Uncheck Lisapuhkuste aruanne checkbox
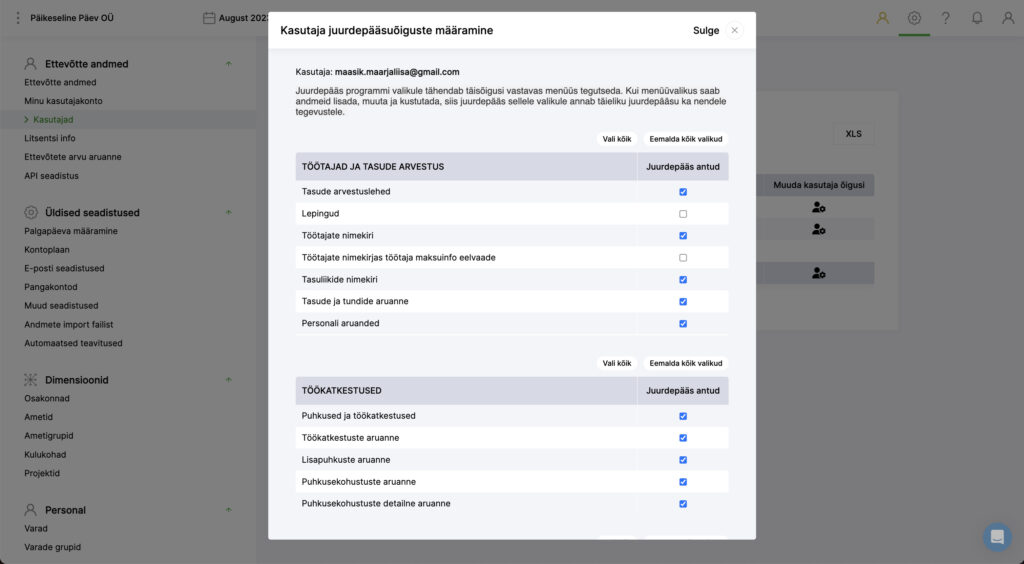The width and height of the screenshot is (1024, 564). [682, 460]
